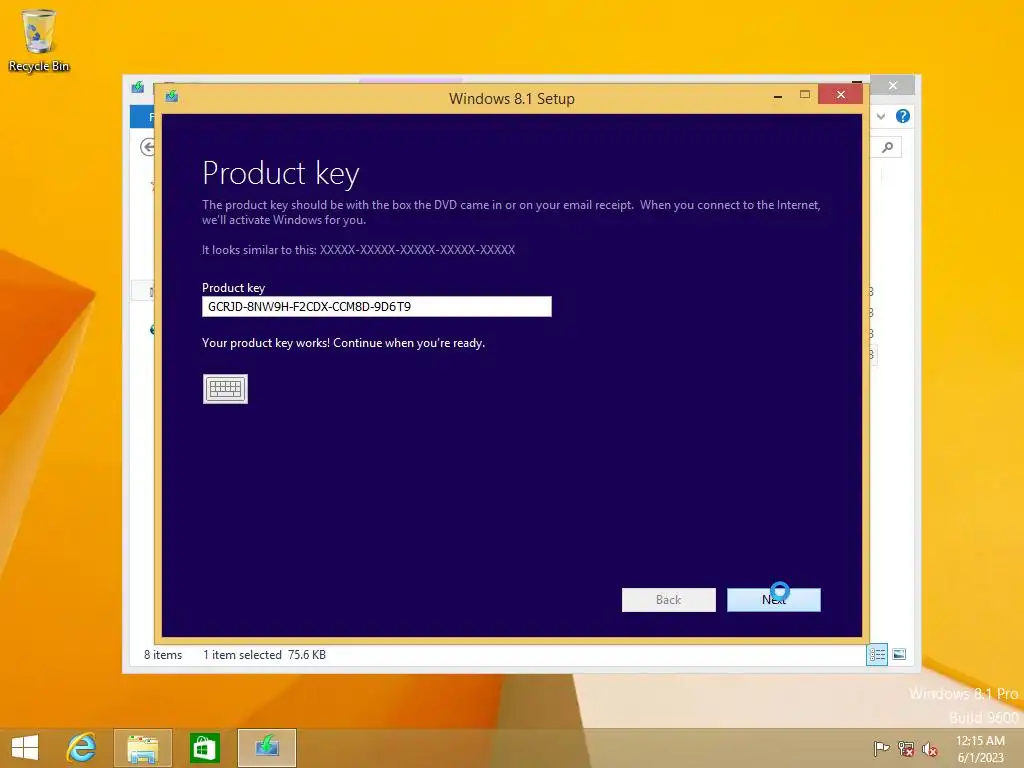
Task: Click File Explorer back arrow
Action: click(x=148, y=148)
